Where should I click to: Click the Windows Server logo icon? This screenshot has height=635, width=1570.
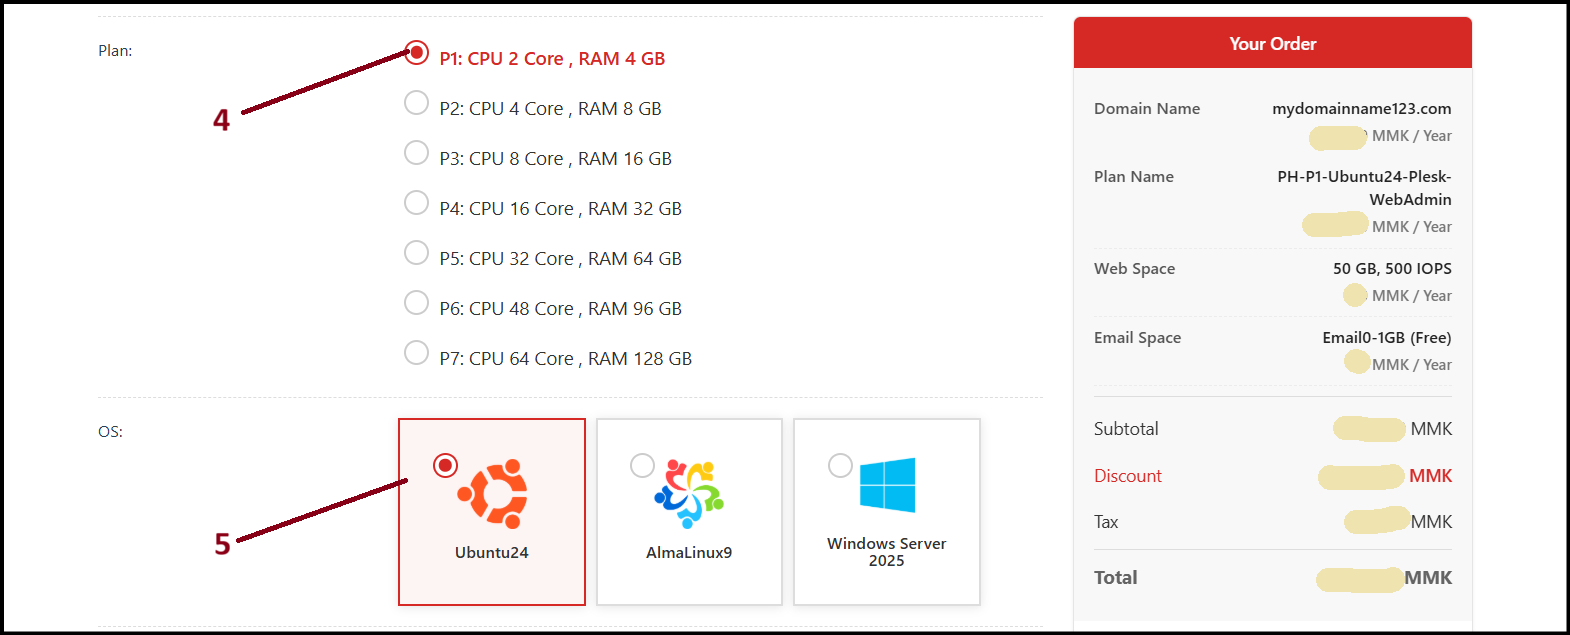click(887, 485)
